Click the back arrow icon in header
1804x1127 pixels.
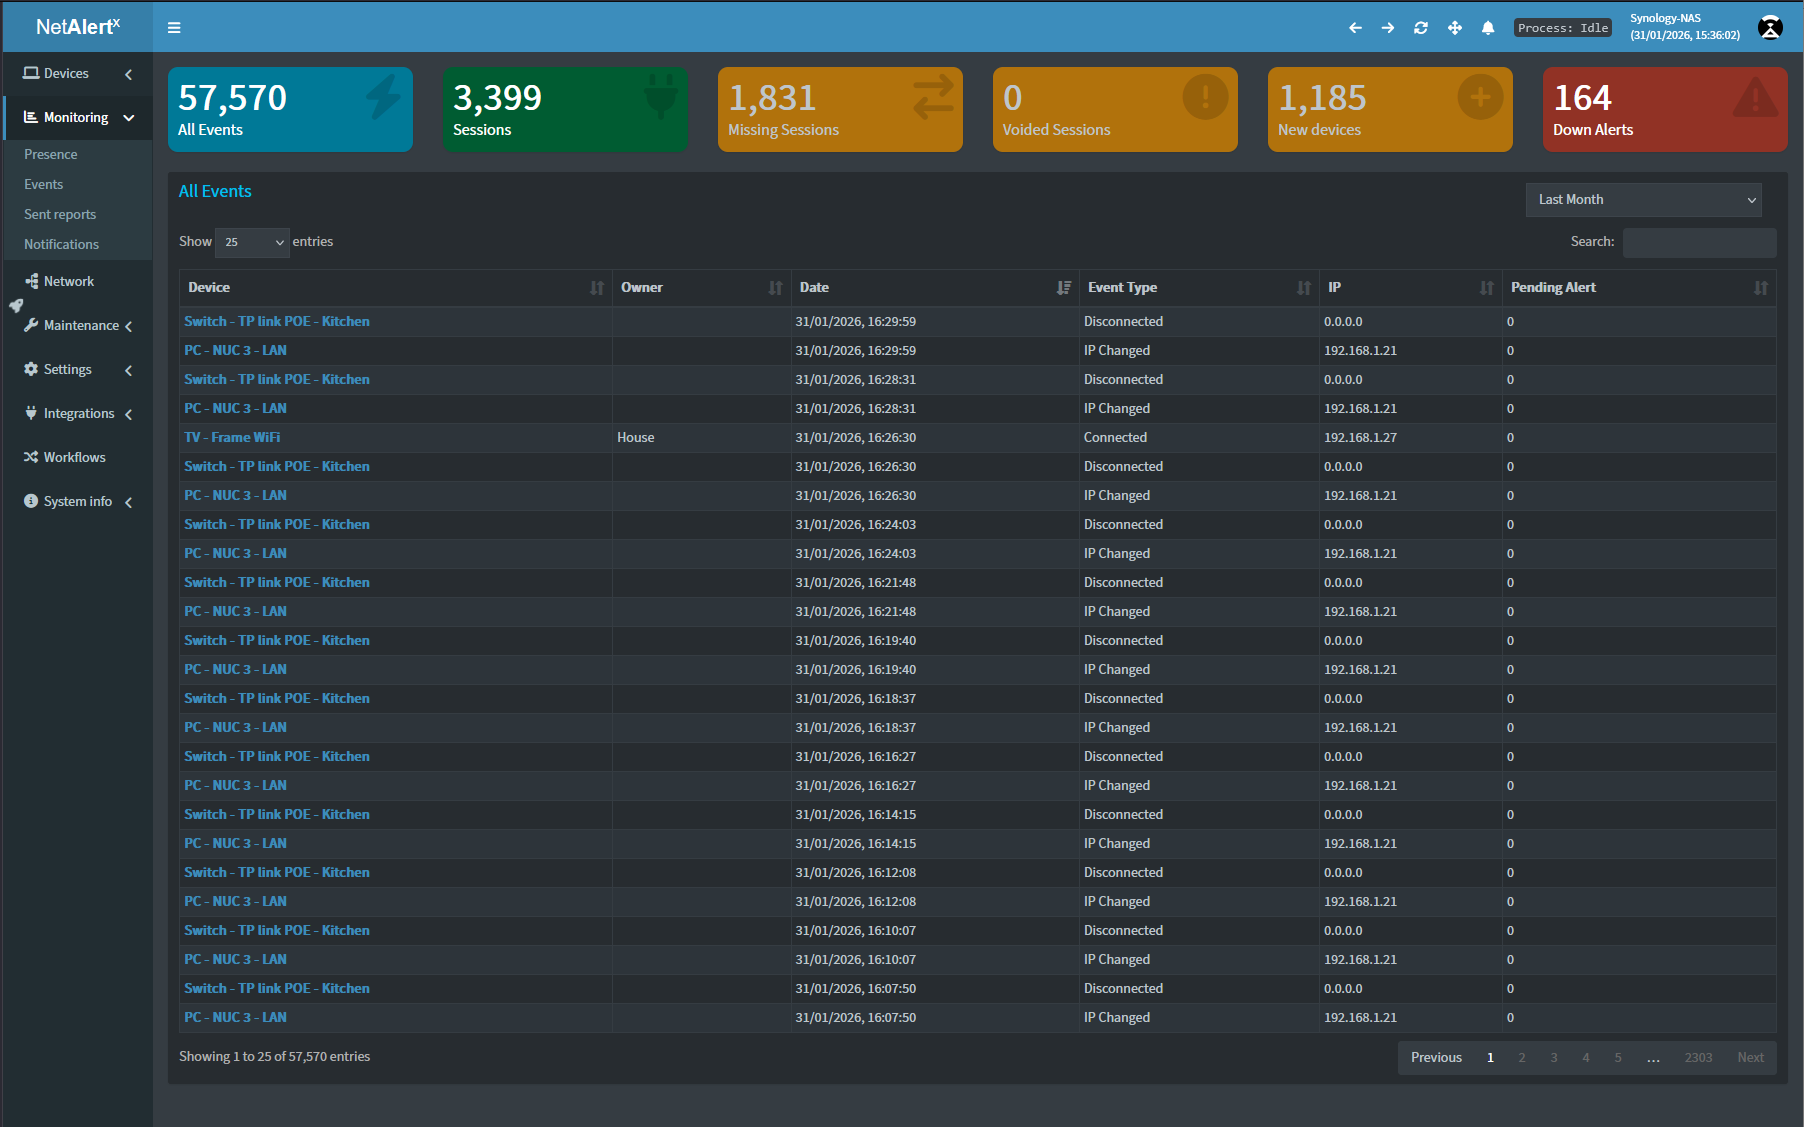pos(1355,28)
